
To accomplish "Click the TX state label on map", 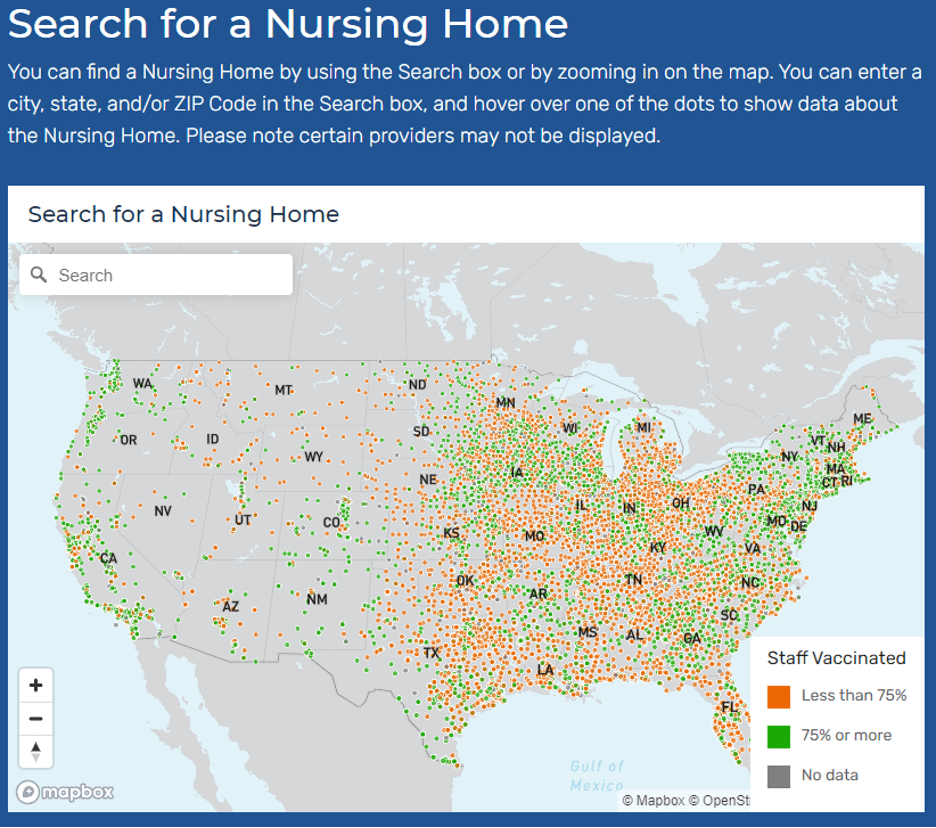I will pyautogui.click(x=431, y=653).
